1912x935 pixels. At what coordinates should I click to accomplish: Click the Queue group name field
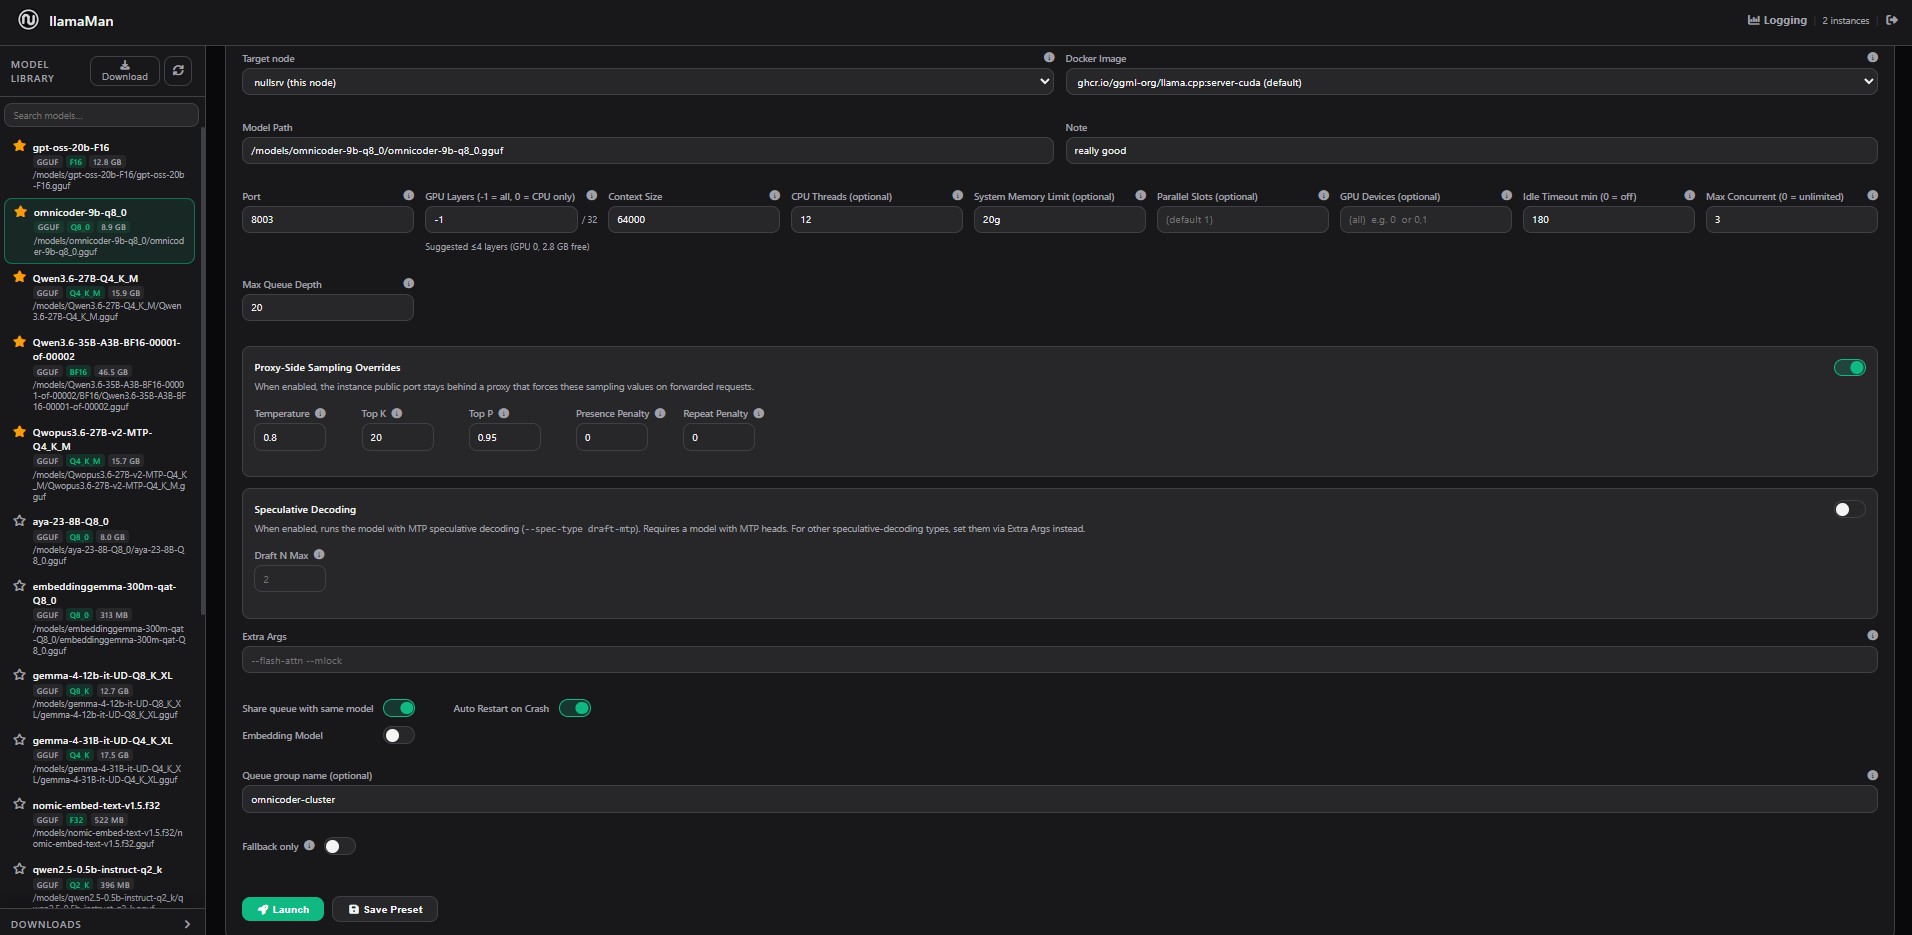1059,799
